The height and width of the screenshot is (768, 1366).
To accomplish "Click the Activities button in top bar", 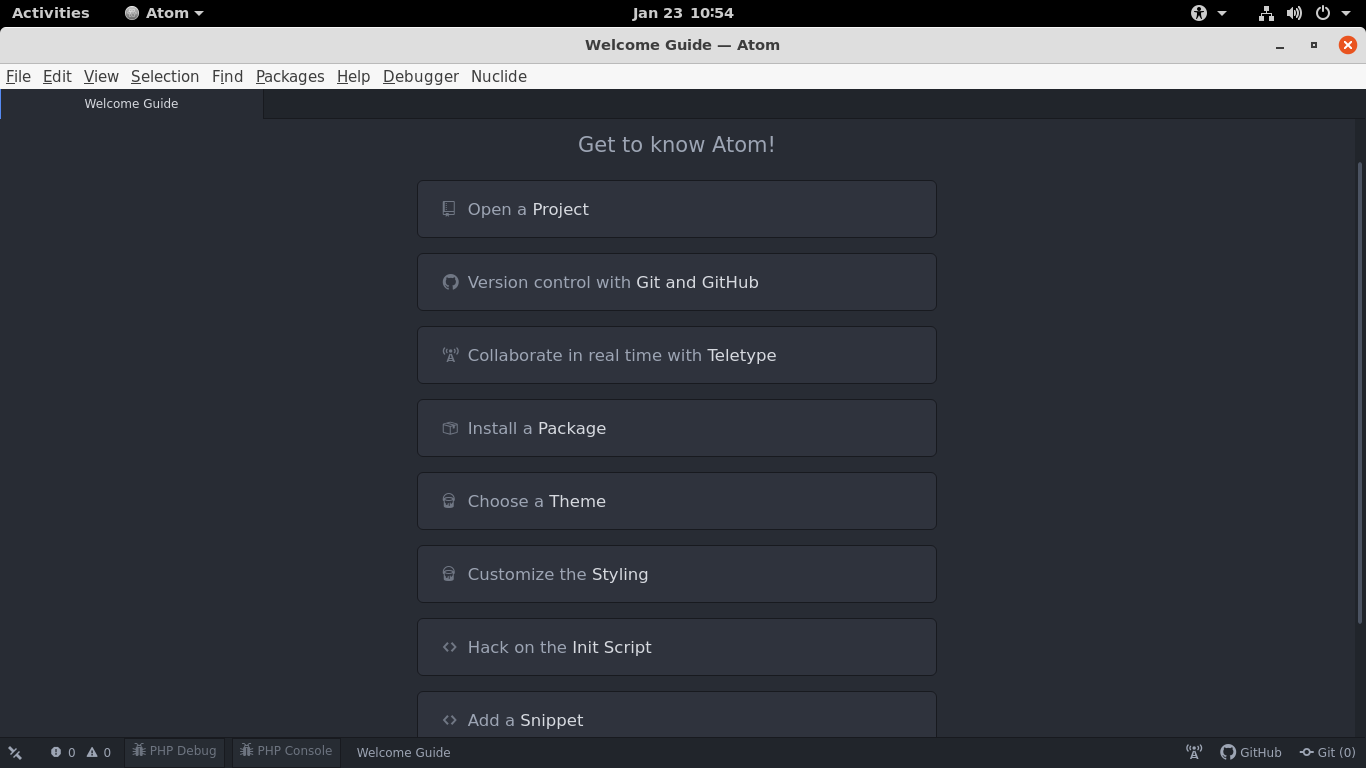I will pyautogui.click(x=50, y=13).
